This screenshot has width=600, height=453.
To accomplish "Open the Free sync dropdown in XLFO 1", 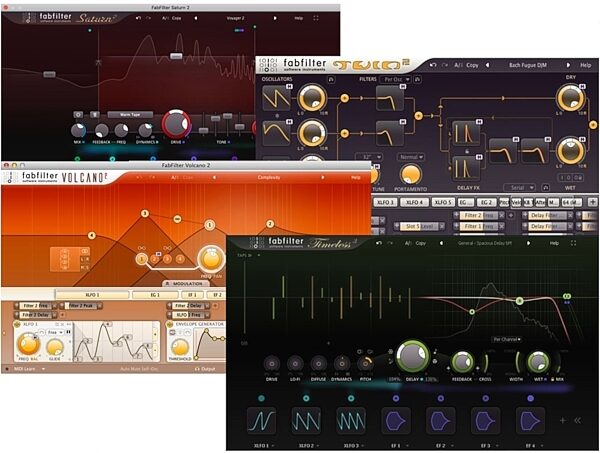I will (x=55, y=332).
